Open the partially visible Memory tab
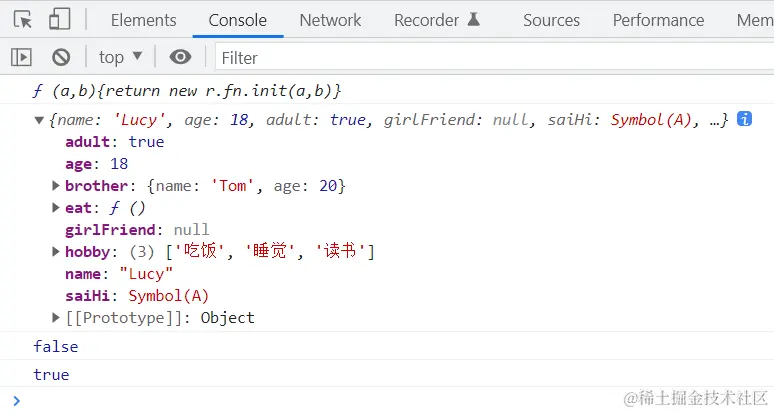The height and width of the screenshot is (413, 774). 755,20
